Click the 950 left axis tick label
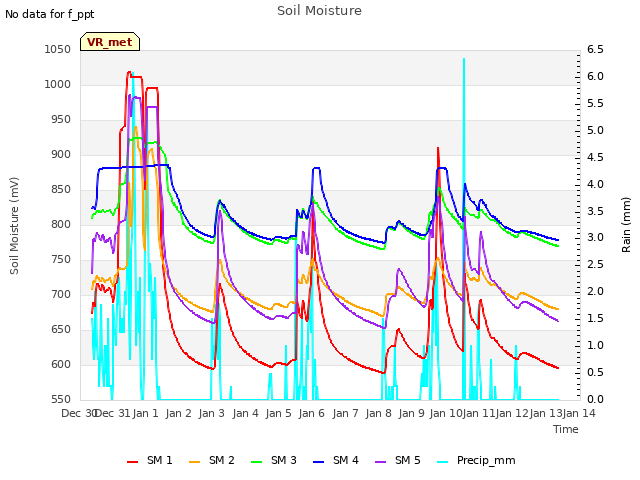Viewport: 640px width, 480px height. [x=61, y=120]
